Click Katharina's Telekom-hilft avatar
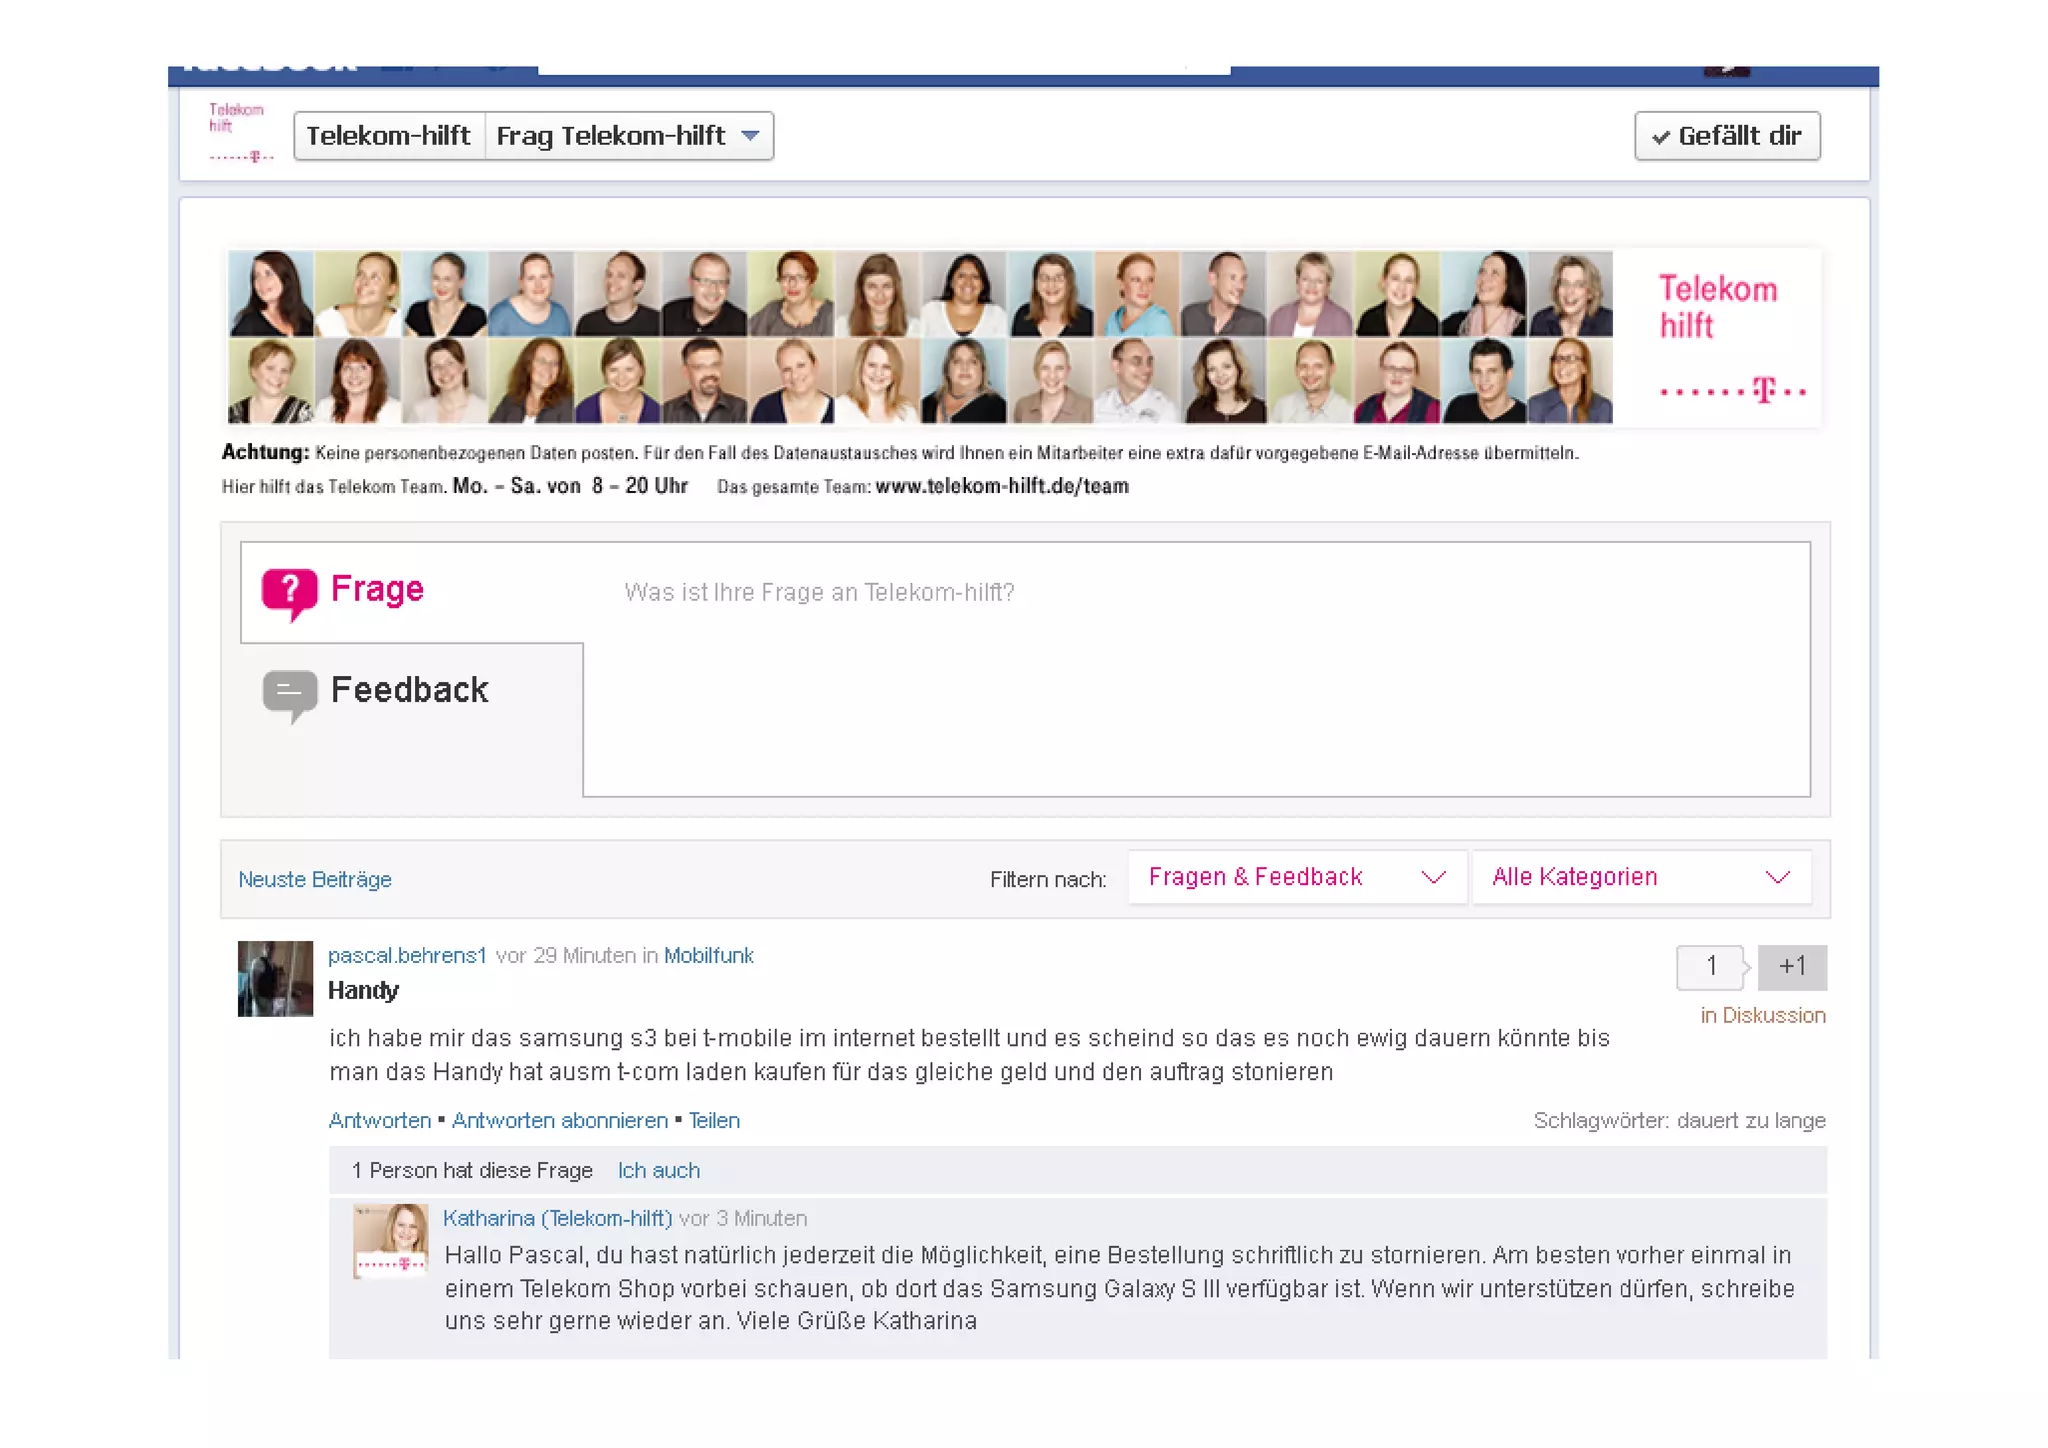The image size is (2048, 1448). tap(390, 1240)
